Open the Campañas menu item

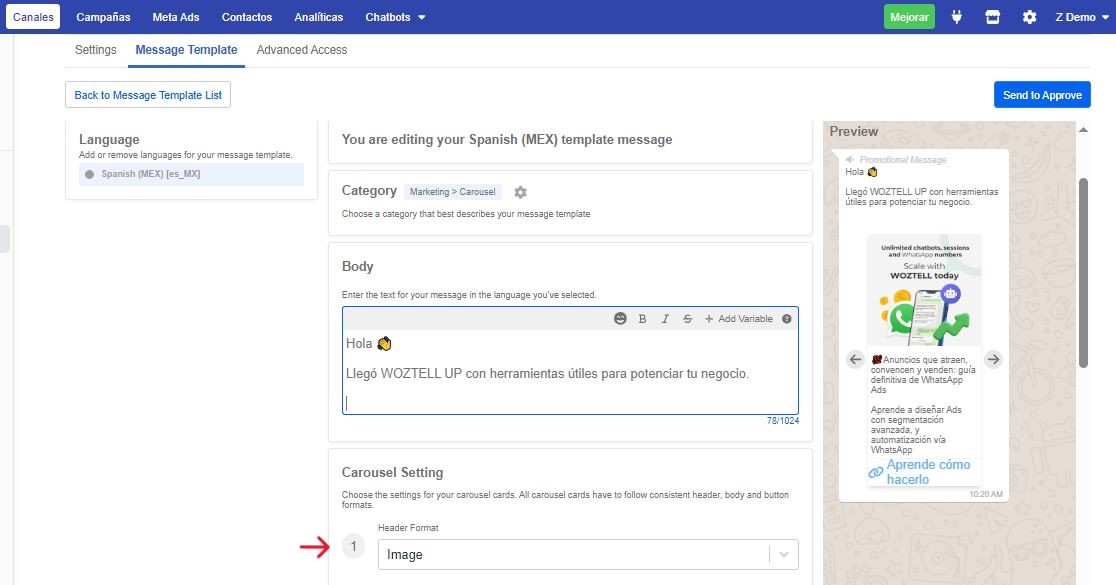pos(103,17)
